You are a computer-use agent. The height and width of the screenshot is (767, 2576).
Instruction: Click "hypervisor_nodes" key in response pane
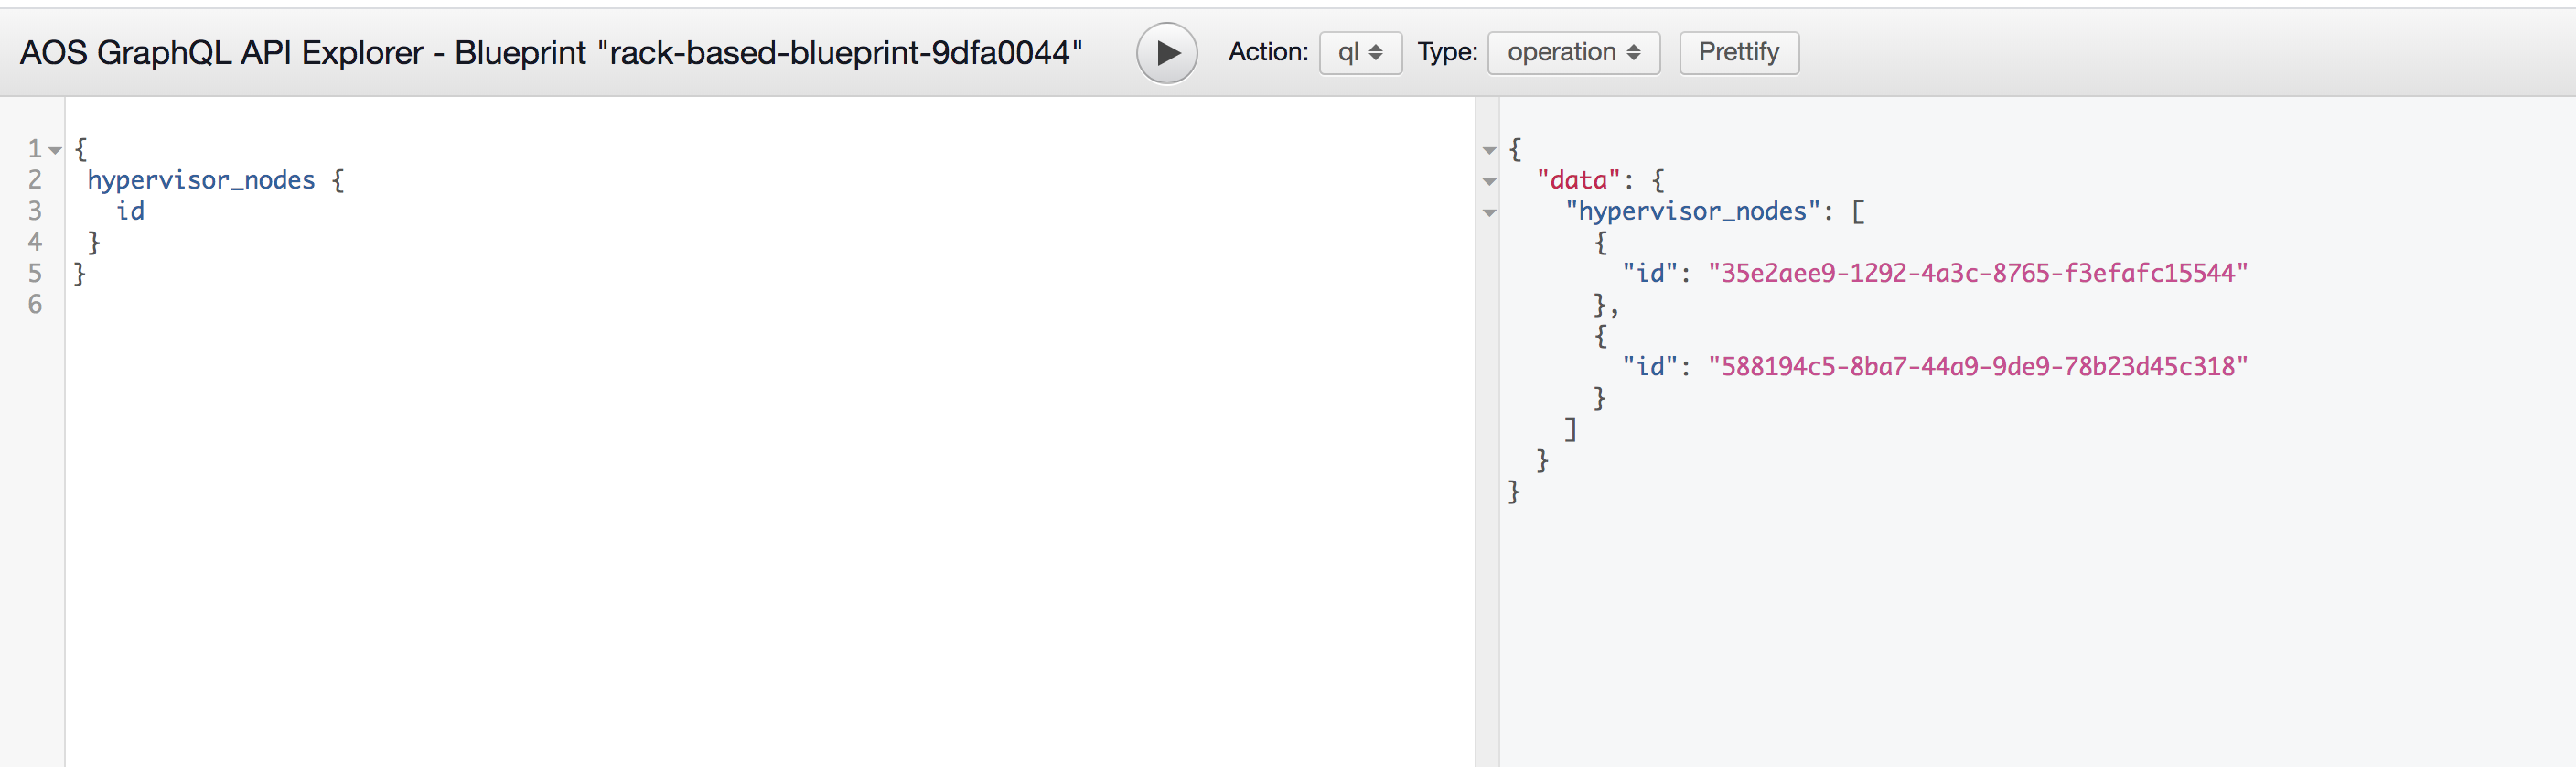pos(1692,211)
